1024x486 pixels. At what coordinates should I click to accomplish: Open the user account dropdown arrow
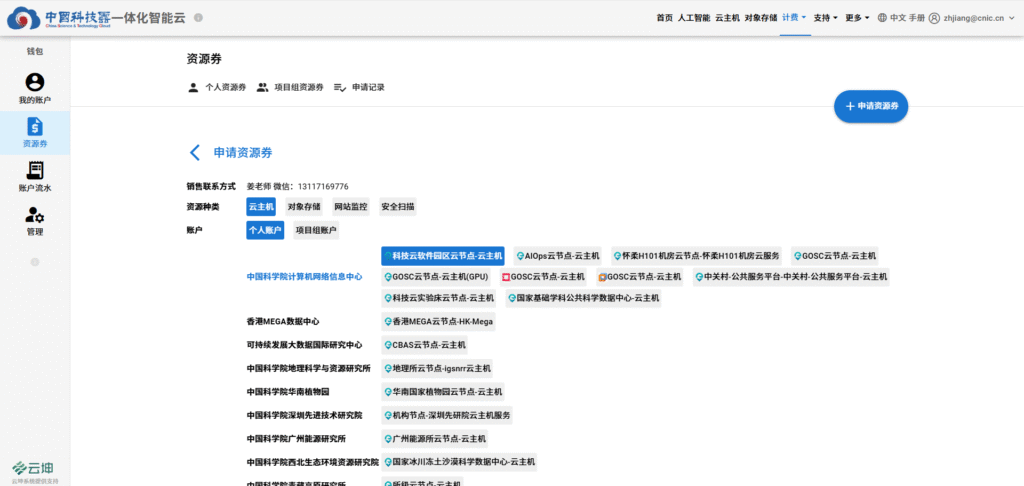click(x=1013, y=18)
